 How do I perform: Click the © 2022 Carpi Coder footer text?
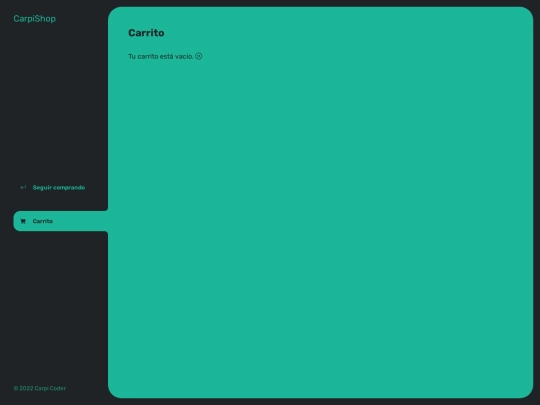coord(40,388)
